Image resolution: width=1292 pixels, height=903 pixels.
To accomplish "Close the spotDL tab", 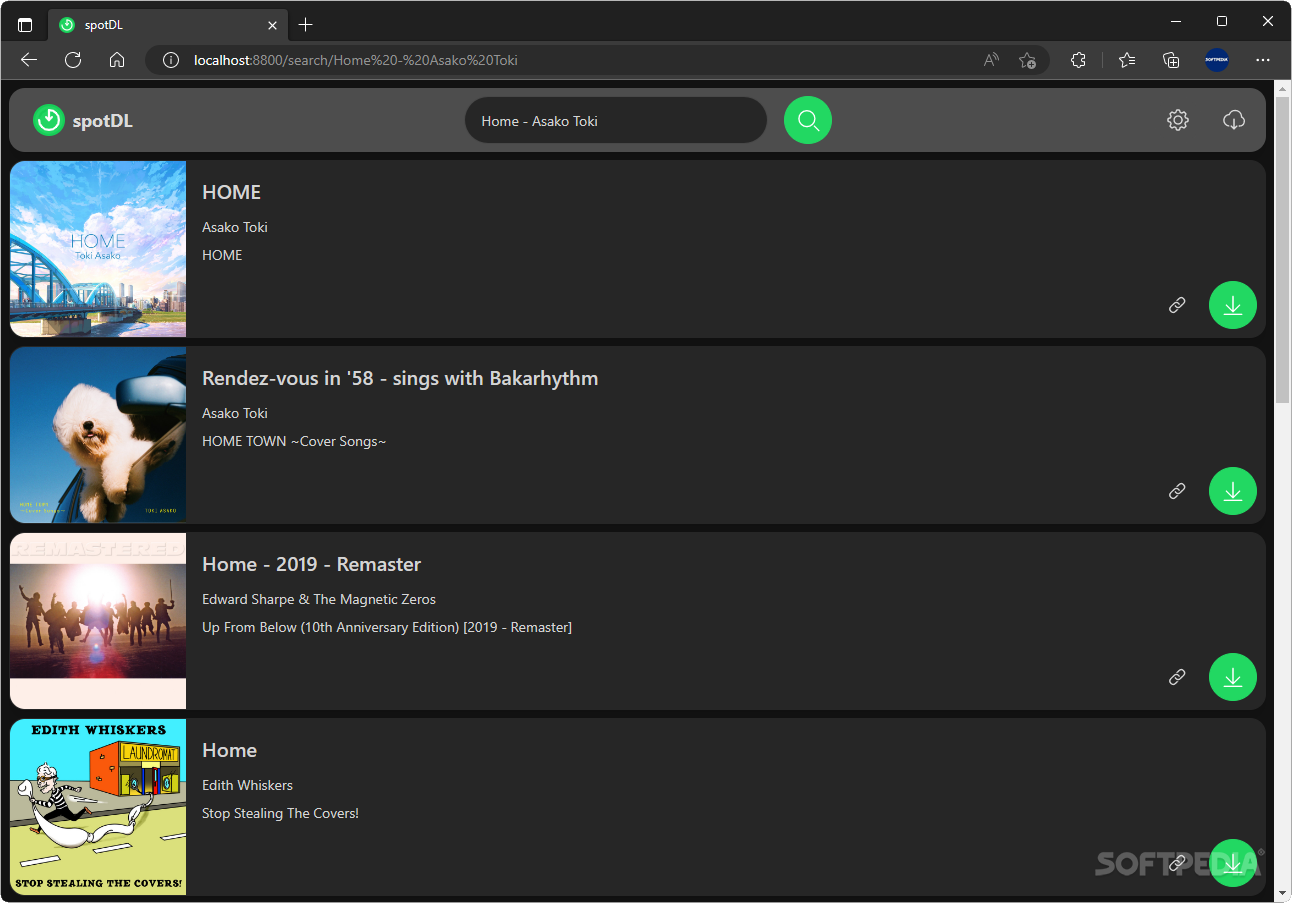I will click(271, 24).
